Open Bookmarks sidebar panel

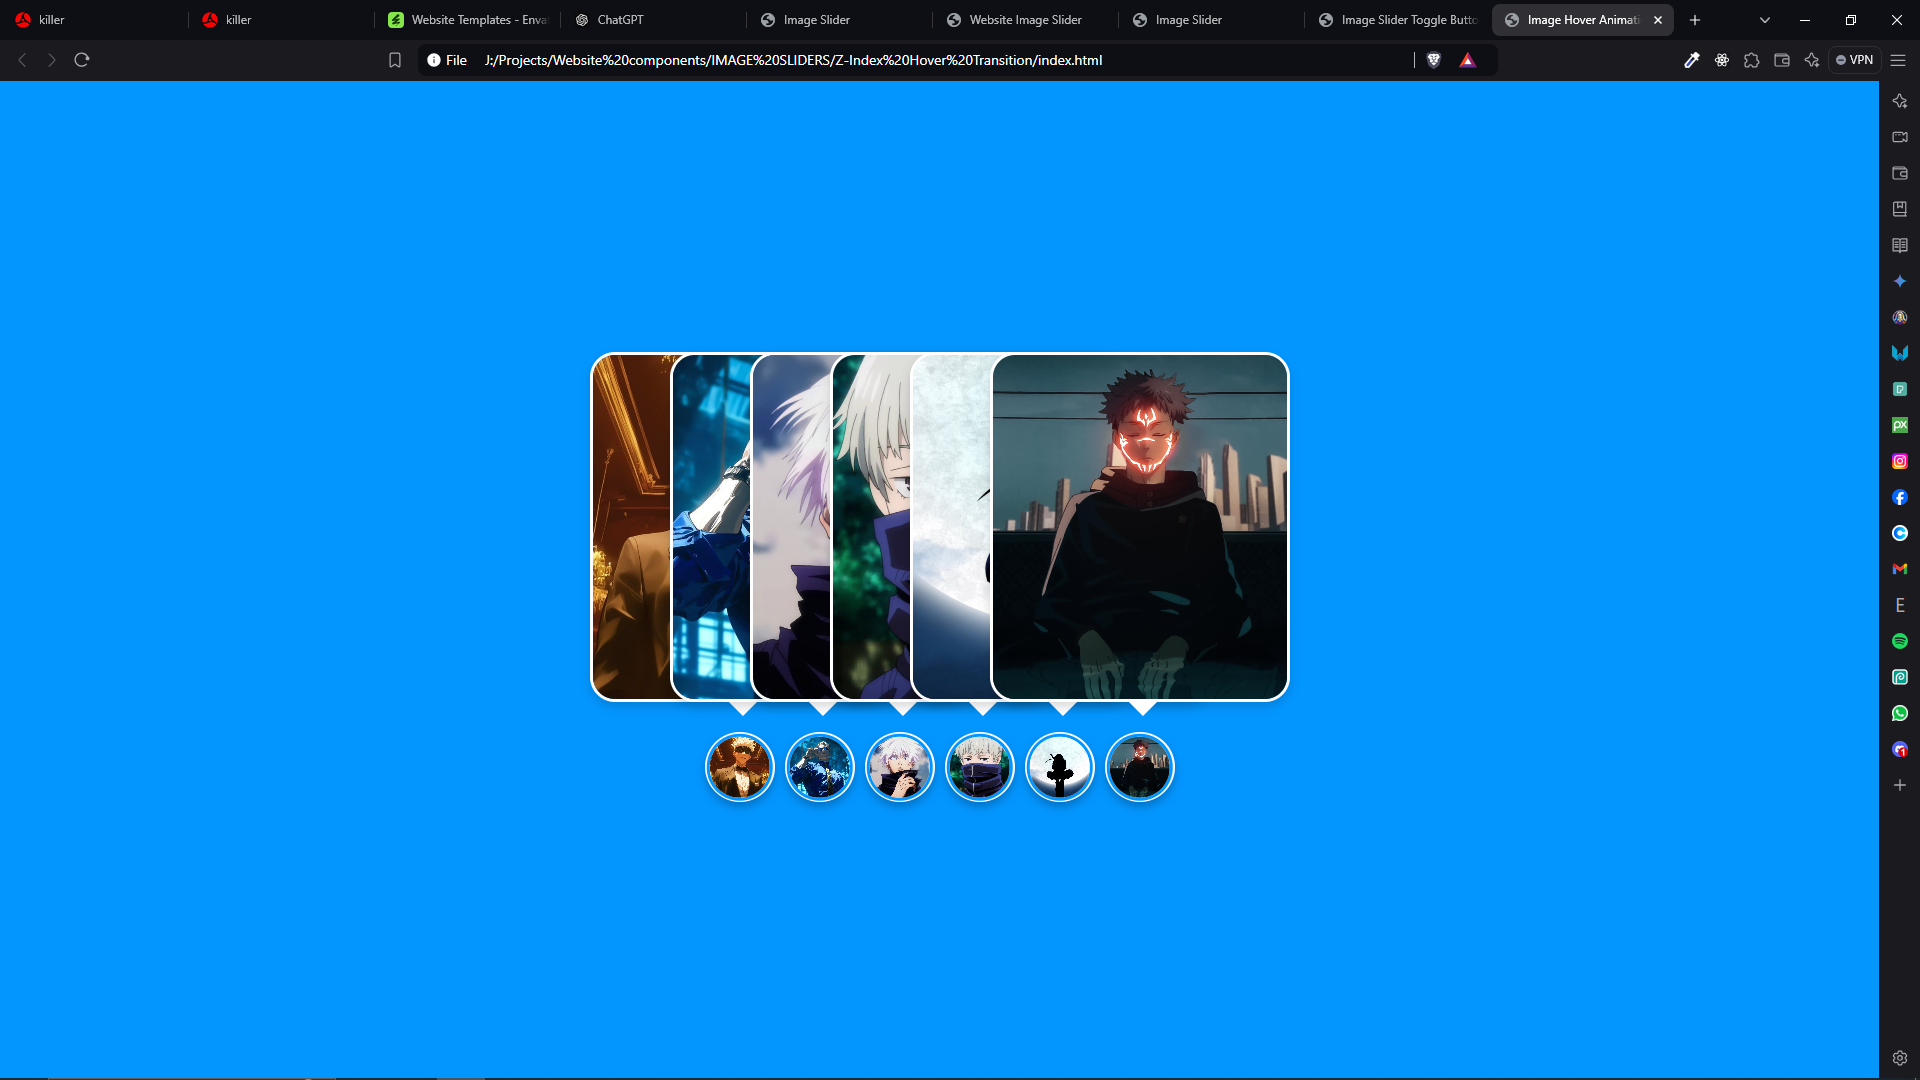click(1900, 209)
